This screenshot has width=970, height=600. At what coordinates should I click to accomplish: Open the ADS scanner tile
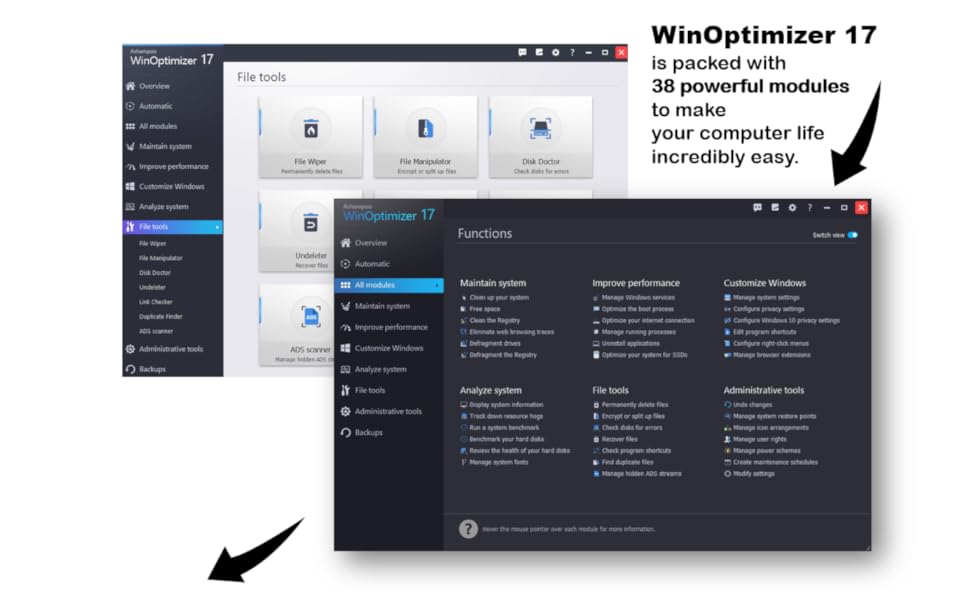pyautogui.click(x=297, y=325)
